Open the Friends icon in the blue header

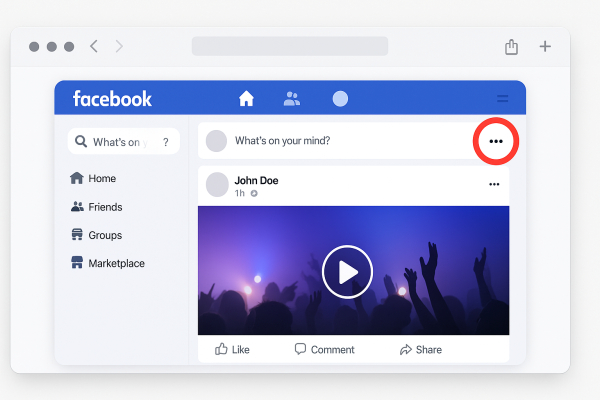pyautogui.click(x=292, y=98)
